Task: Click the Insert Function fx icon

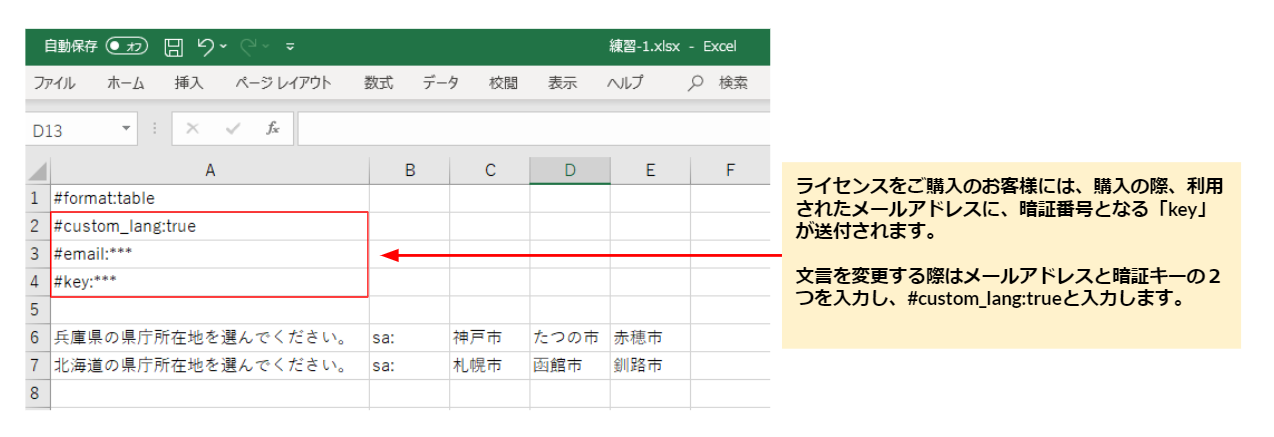Action: point(272,129)
